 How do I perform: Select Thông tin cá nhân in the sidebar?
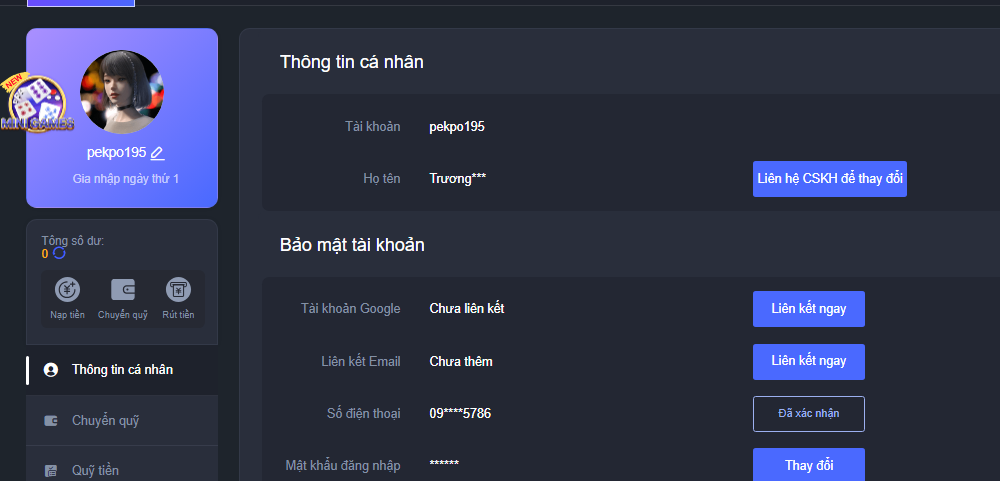[122, 370]
